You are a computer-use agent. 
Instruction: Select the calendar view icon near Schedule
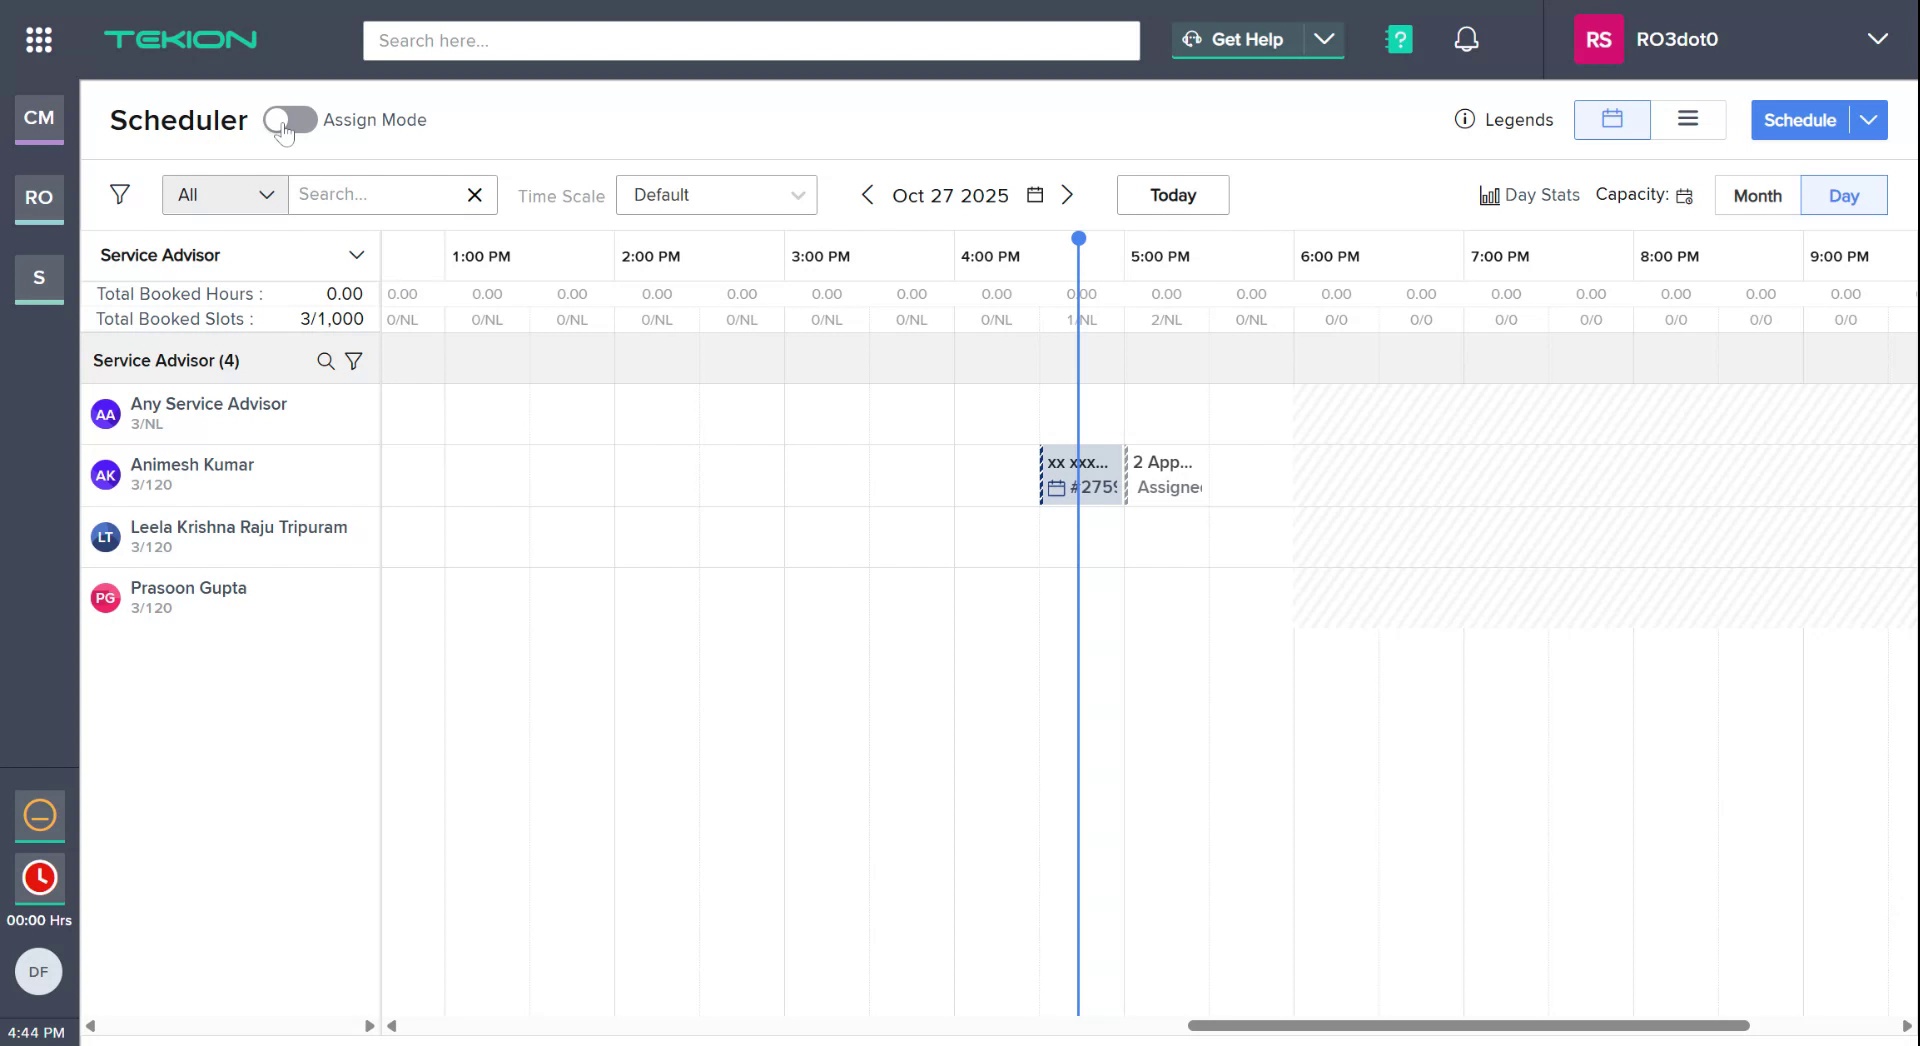1611,119
